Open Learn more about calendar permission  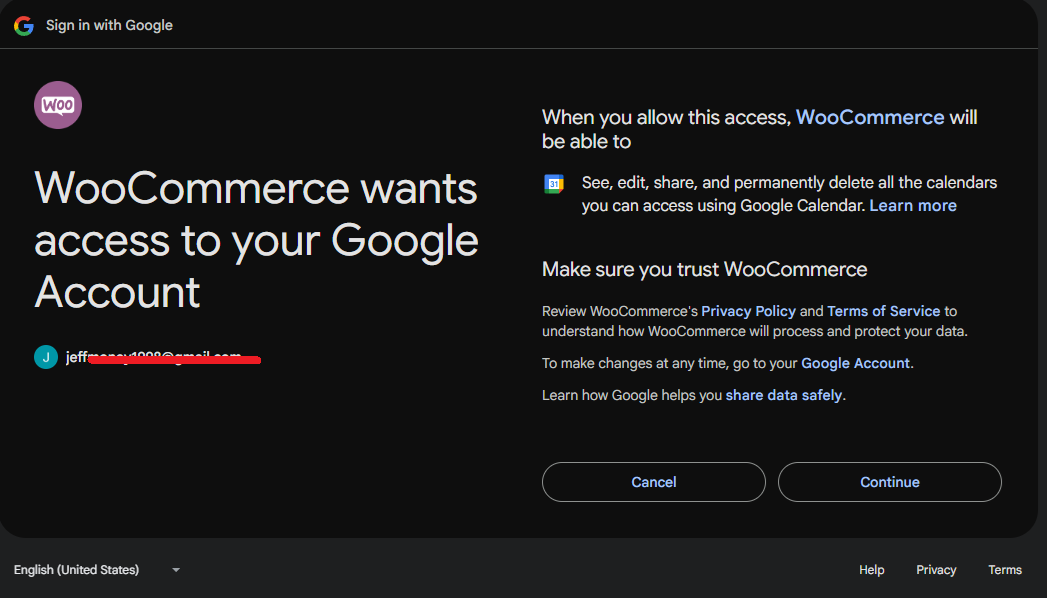coord(913,206)
